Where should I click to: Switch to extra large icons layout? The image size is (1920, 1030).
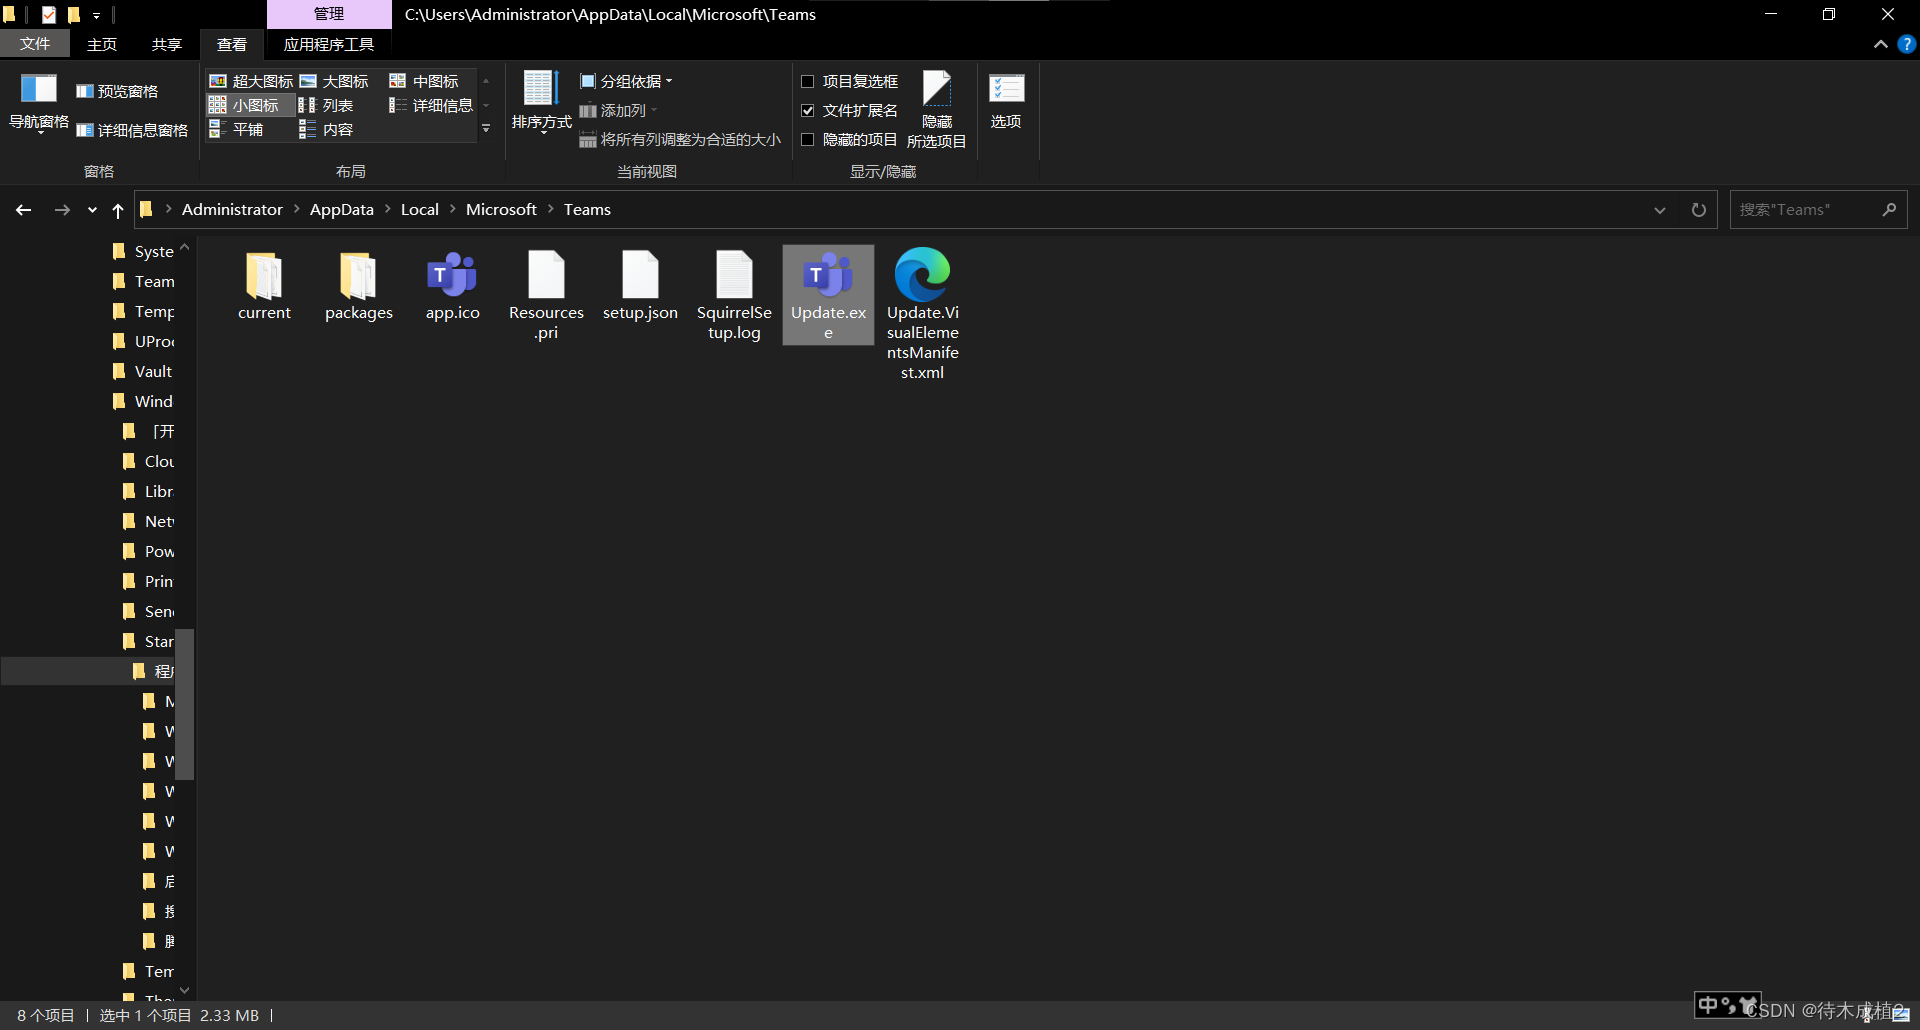251,81
